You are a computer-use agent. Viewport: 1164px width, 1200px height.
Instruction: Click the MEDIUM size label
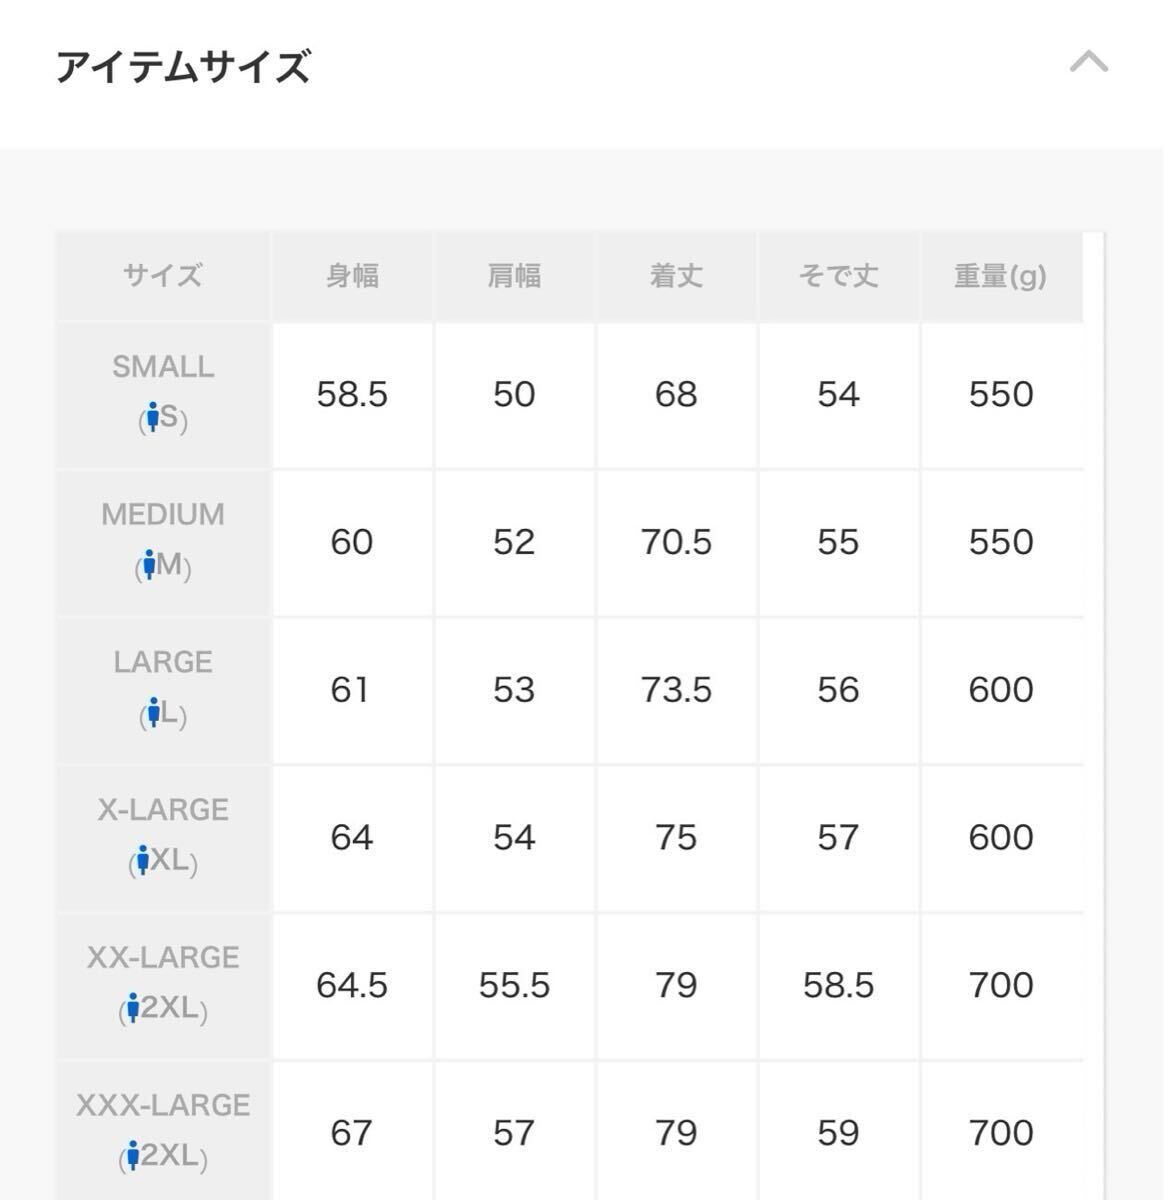pos(163,515)
